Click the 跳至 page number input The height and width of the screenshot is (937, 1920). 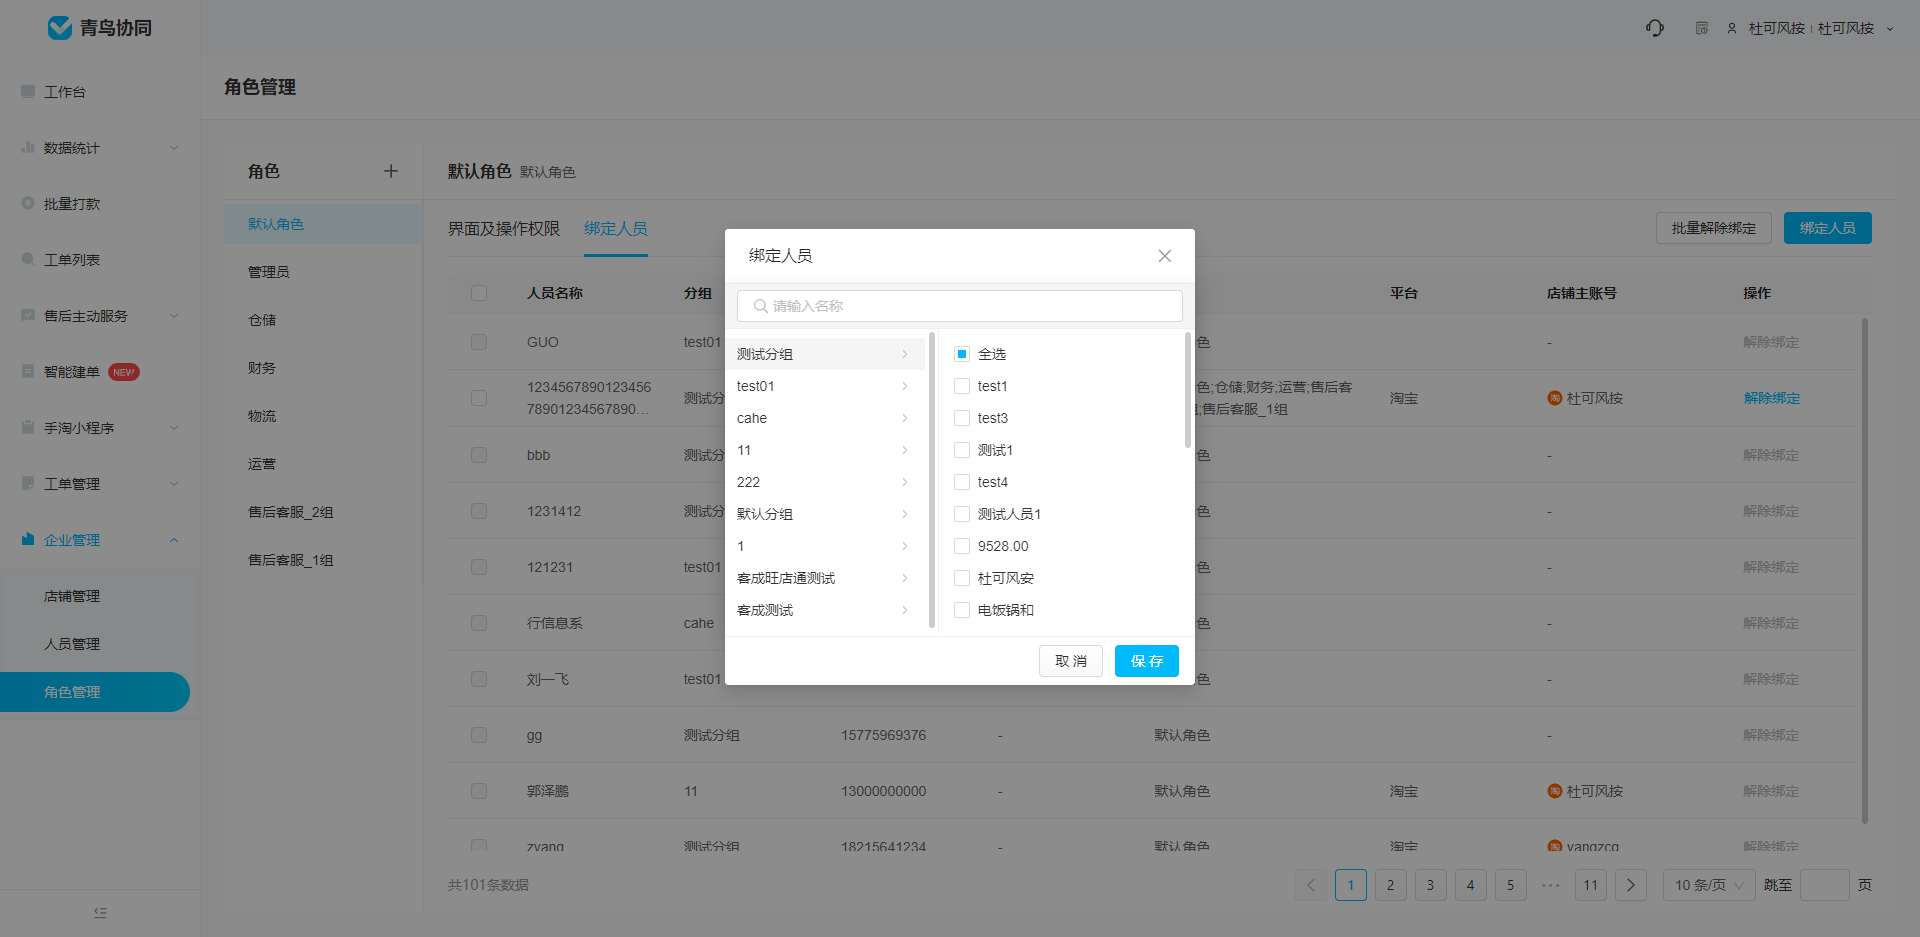[x=1825, y=885]
